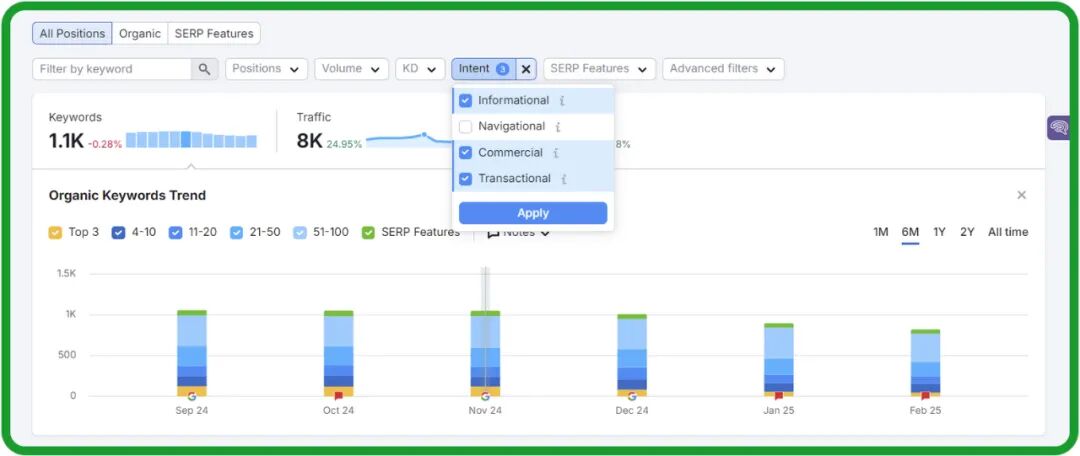Click info icon beside Informational
The image size is (1080, 456).
[562, 101]
